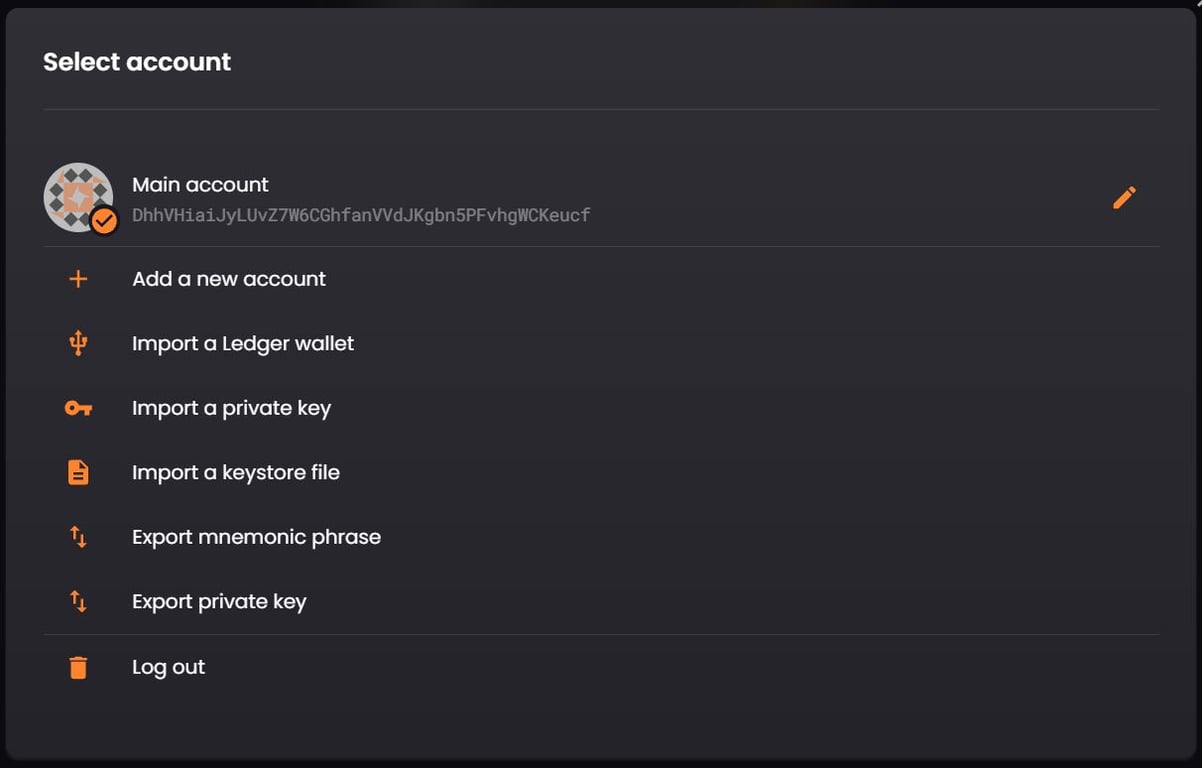This screenshot has height=768, width=1202.
Task: Click the arrows icon beside Export mnemonic phrase
Action: 78,537
